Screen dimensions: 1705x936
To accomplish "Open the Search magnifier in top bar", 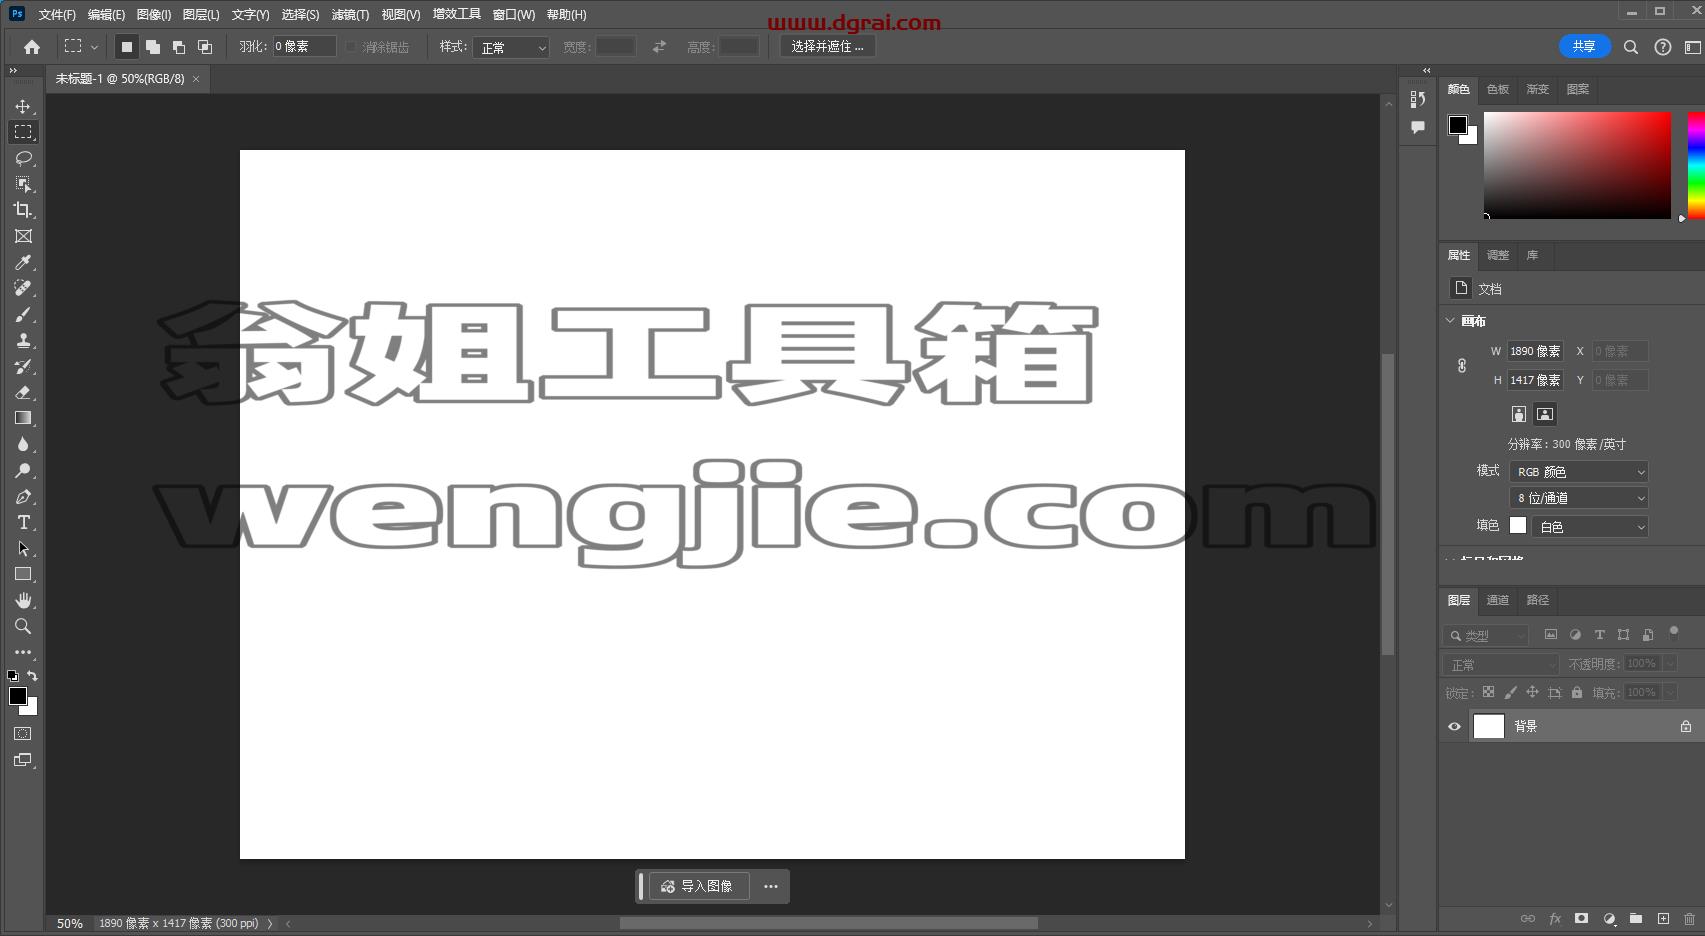I will click(x=1631, y=47).
